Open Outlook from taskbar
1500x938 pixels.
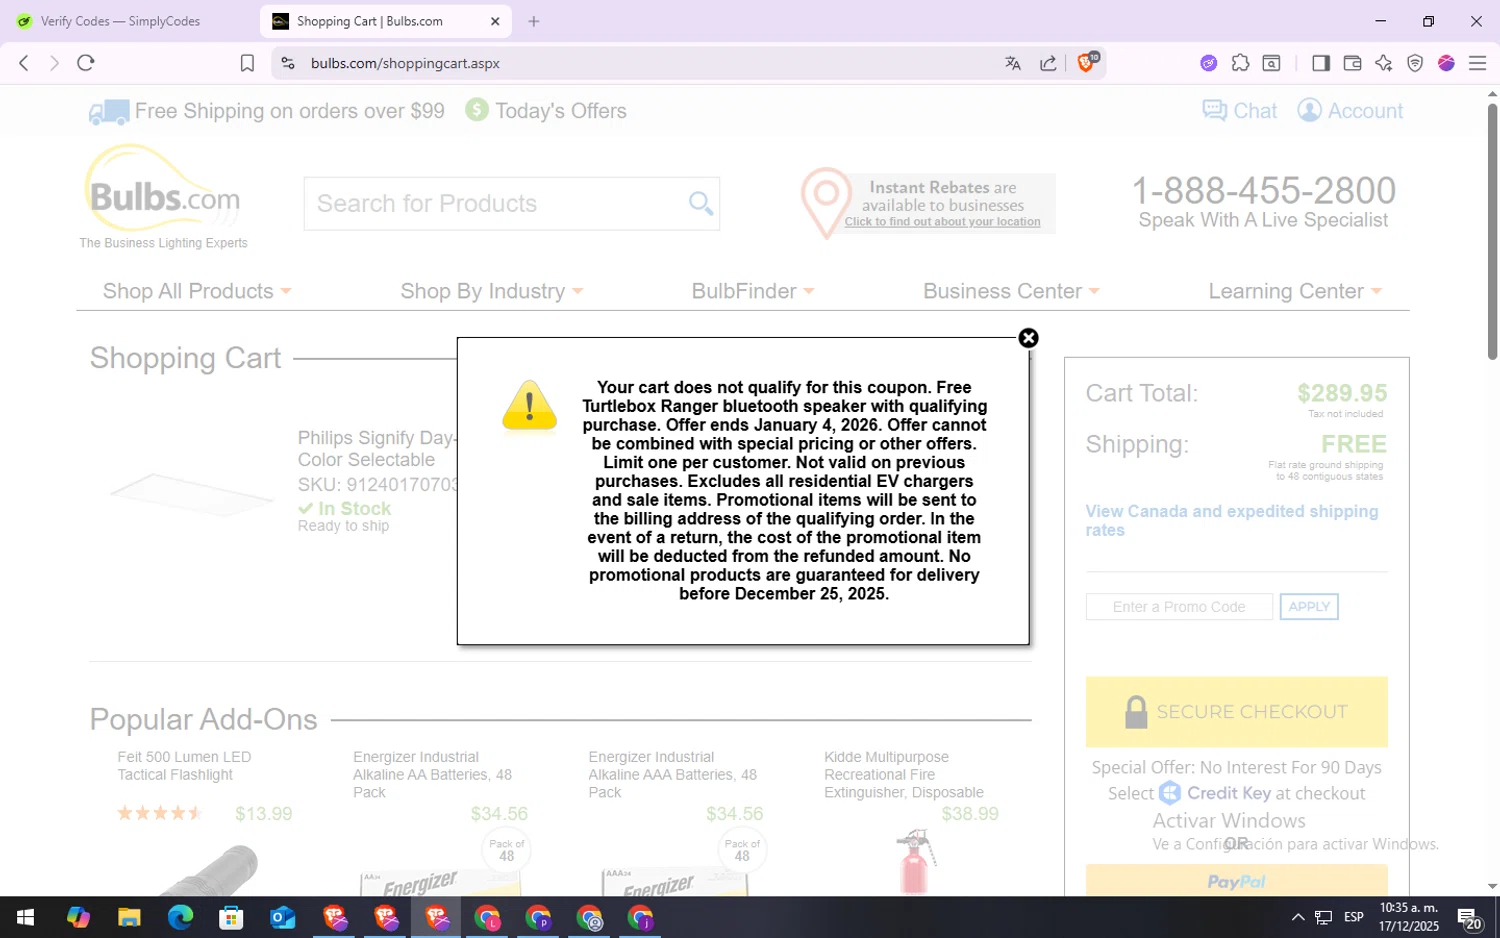coord(283,917)
